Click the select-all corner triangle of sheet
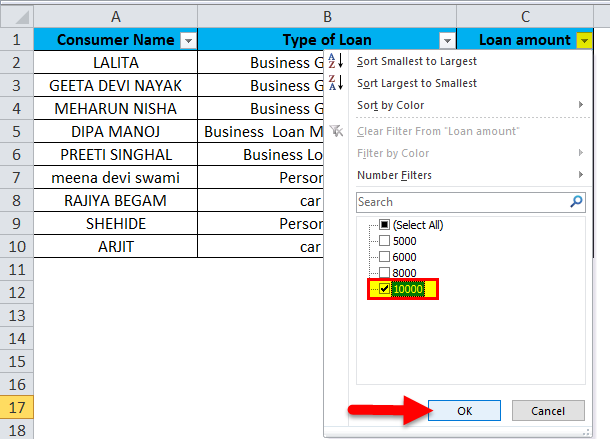Viewport: 610px width, 439px height. [21, 18]
